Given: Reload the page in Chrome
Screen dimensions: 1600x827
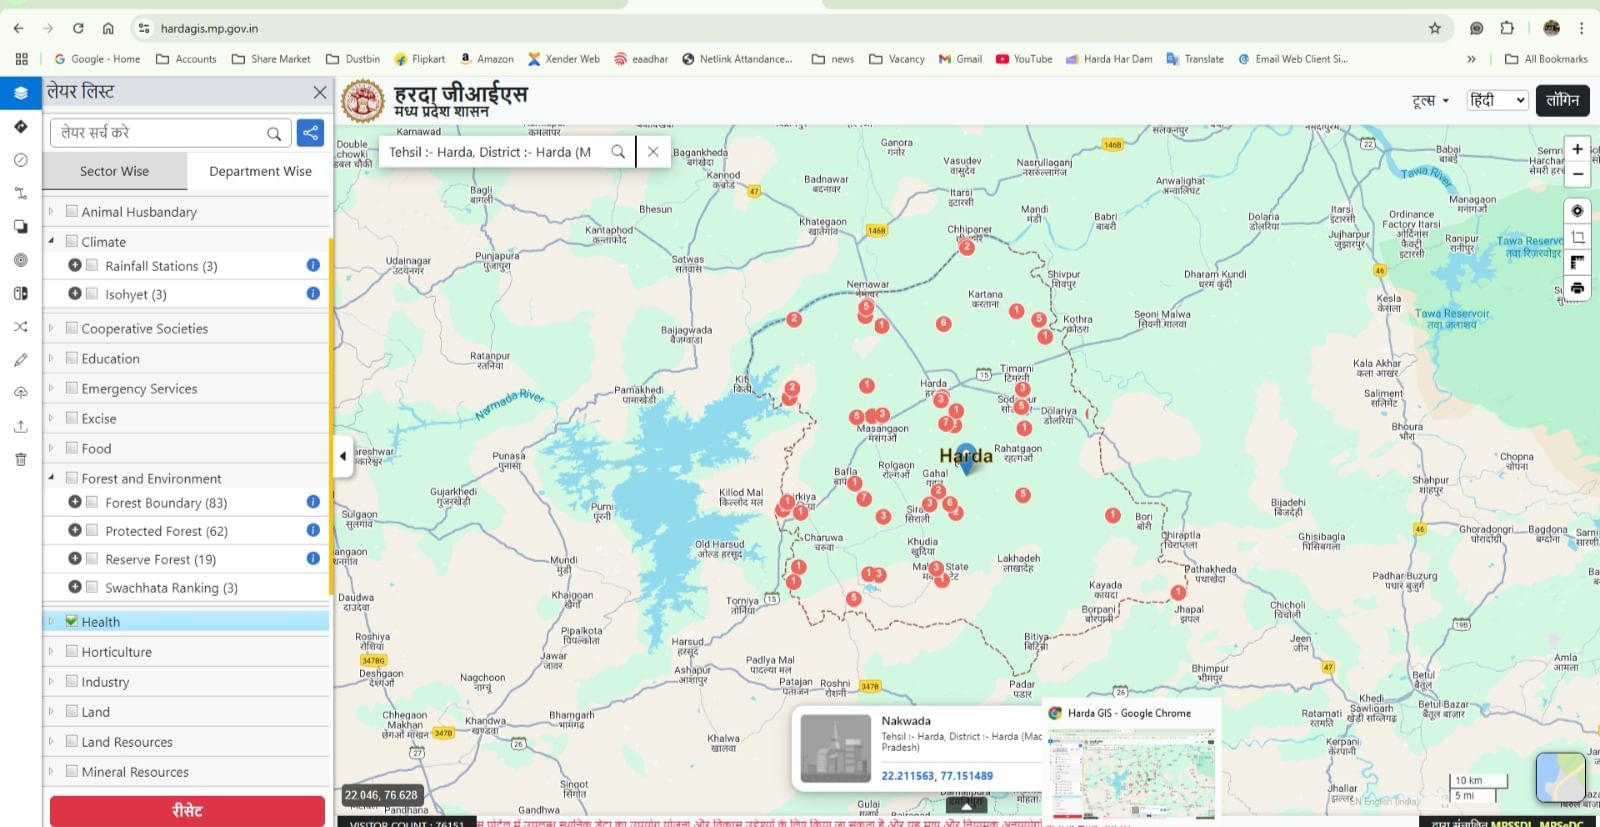Looking at the screenshot, I should tap(78, 28).
